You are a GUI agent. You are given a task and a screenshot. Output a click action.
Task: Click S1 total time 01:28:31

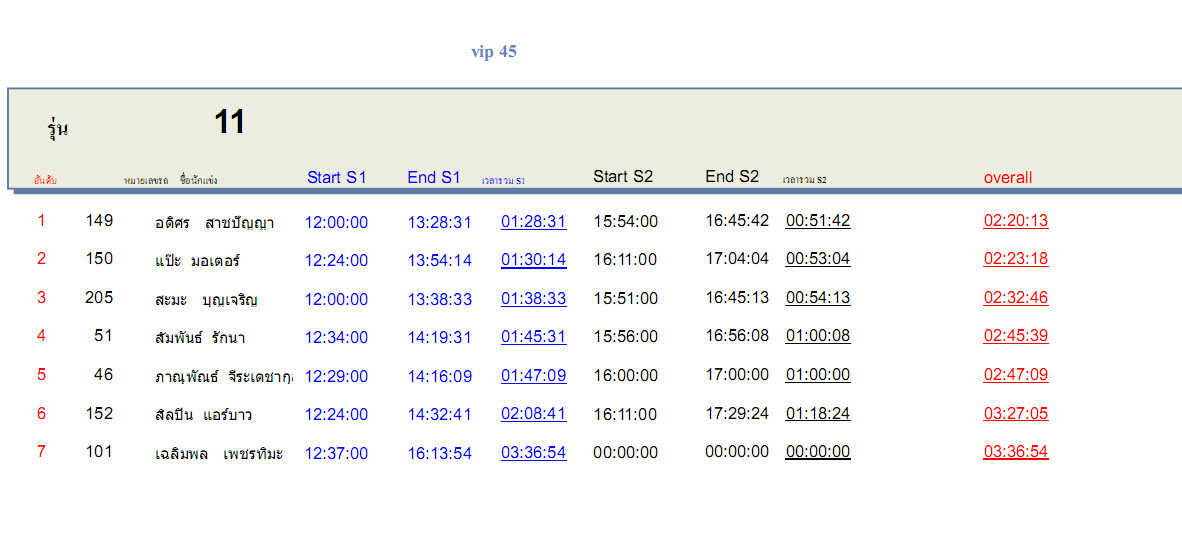pyautogui.click(x=533, y=222)
